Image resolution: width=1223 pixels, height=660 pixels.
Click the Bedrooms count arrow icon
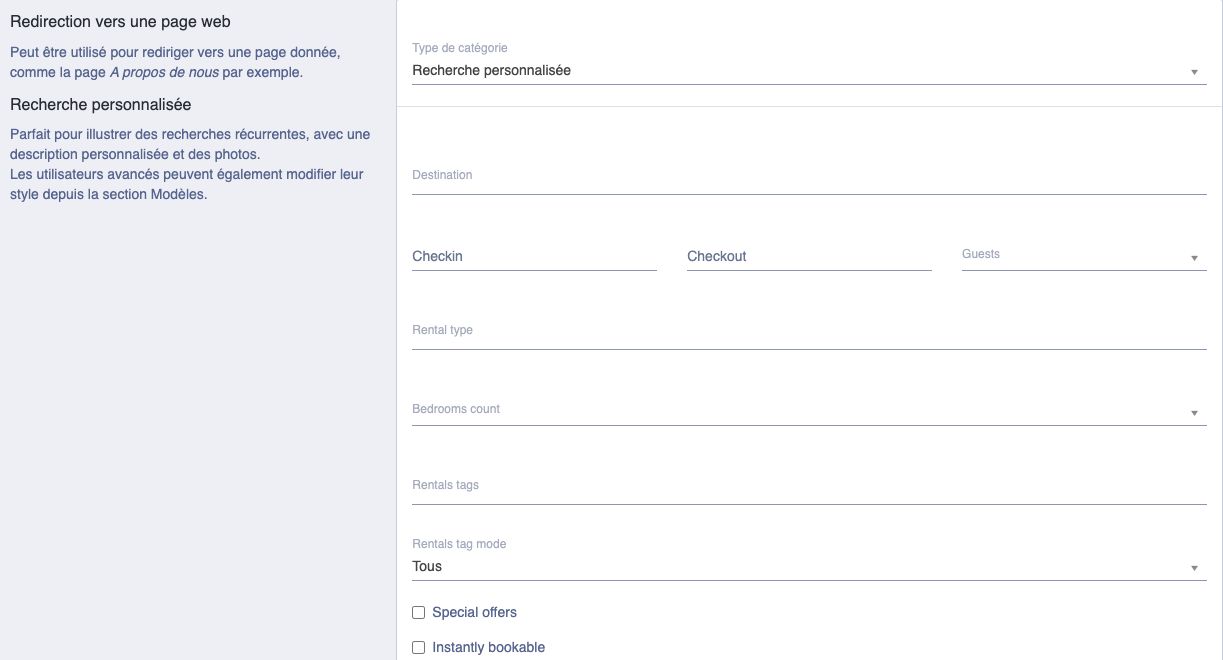coord(1194,414)
